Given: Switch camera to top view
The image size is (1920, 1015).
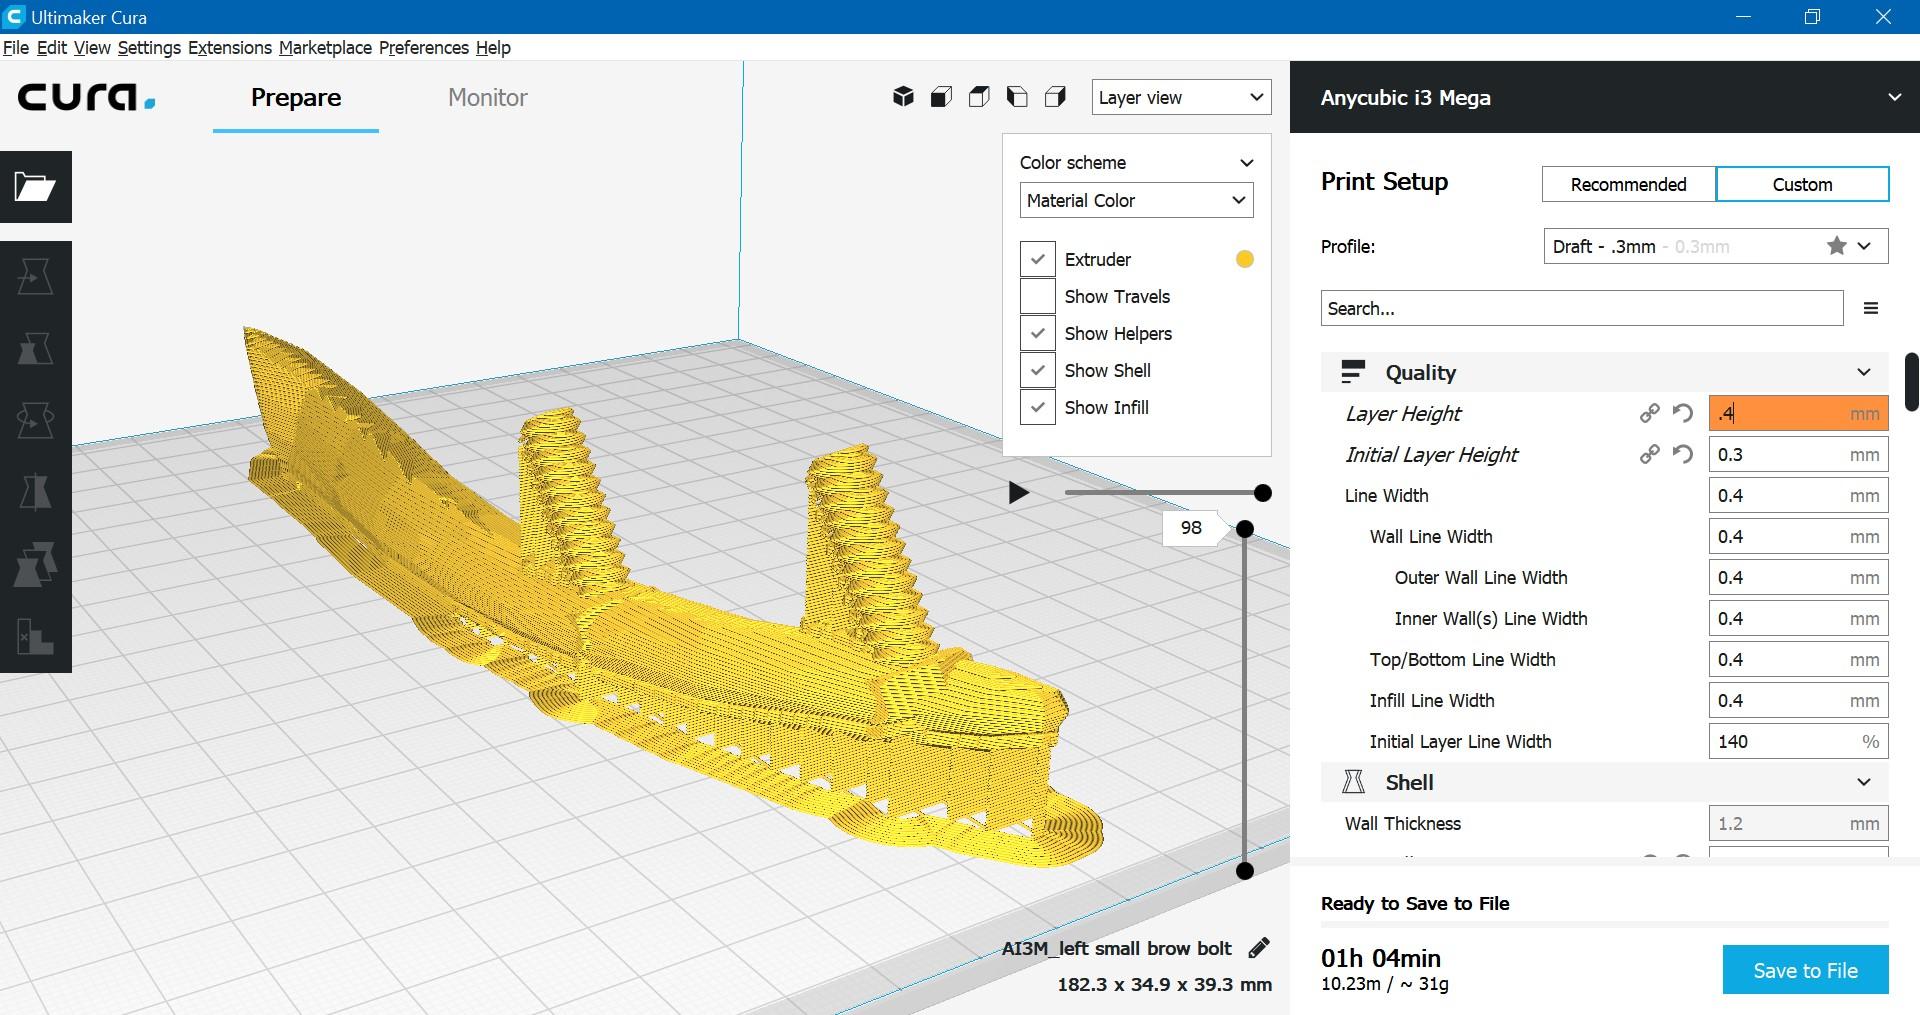Looking at the screenshot, I should pyautogui.click(x=979, y=97).
